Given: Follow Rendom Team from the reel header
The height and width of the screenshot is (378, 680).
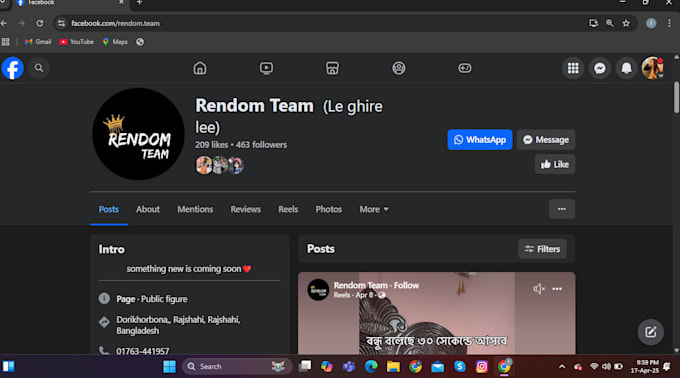Looking at the screenshot, I should 406,285.
